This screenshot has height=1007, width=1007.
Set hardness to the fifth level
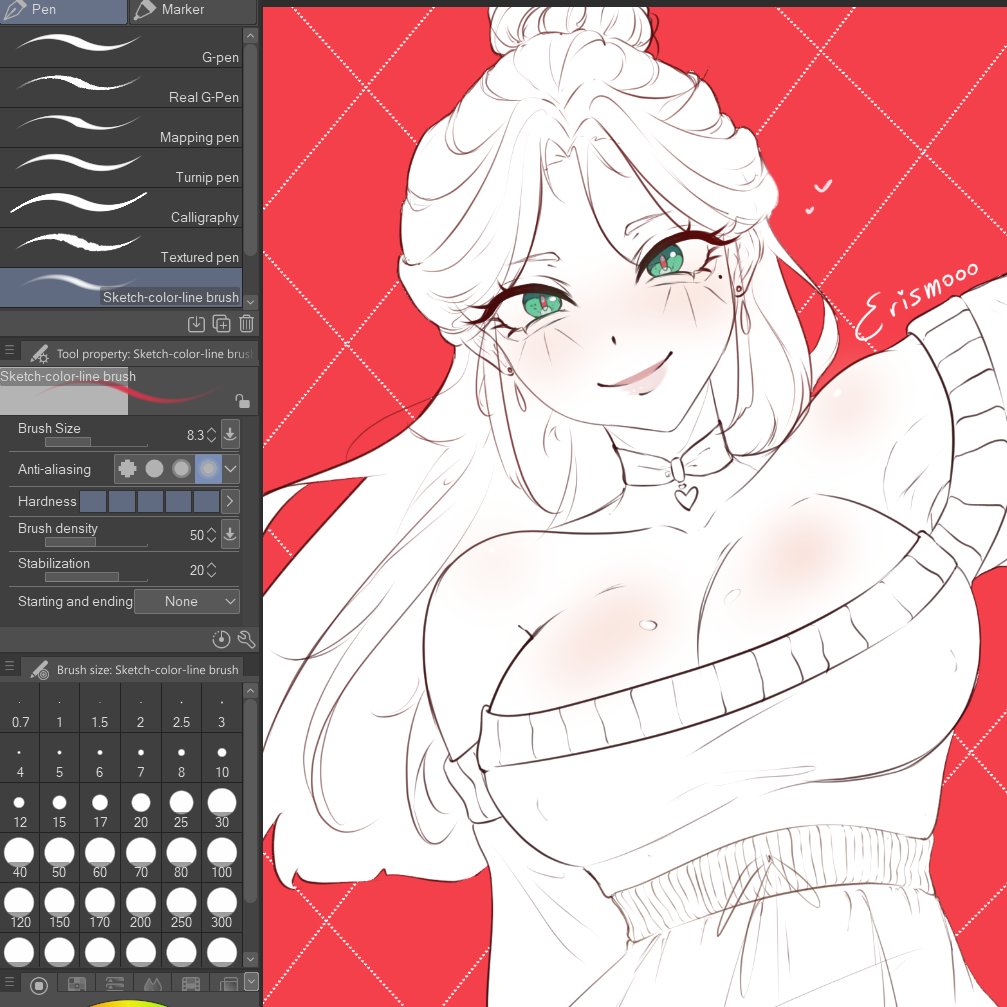206,502
